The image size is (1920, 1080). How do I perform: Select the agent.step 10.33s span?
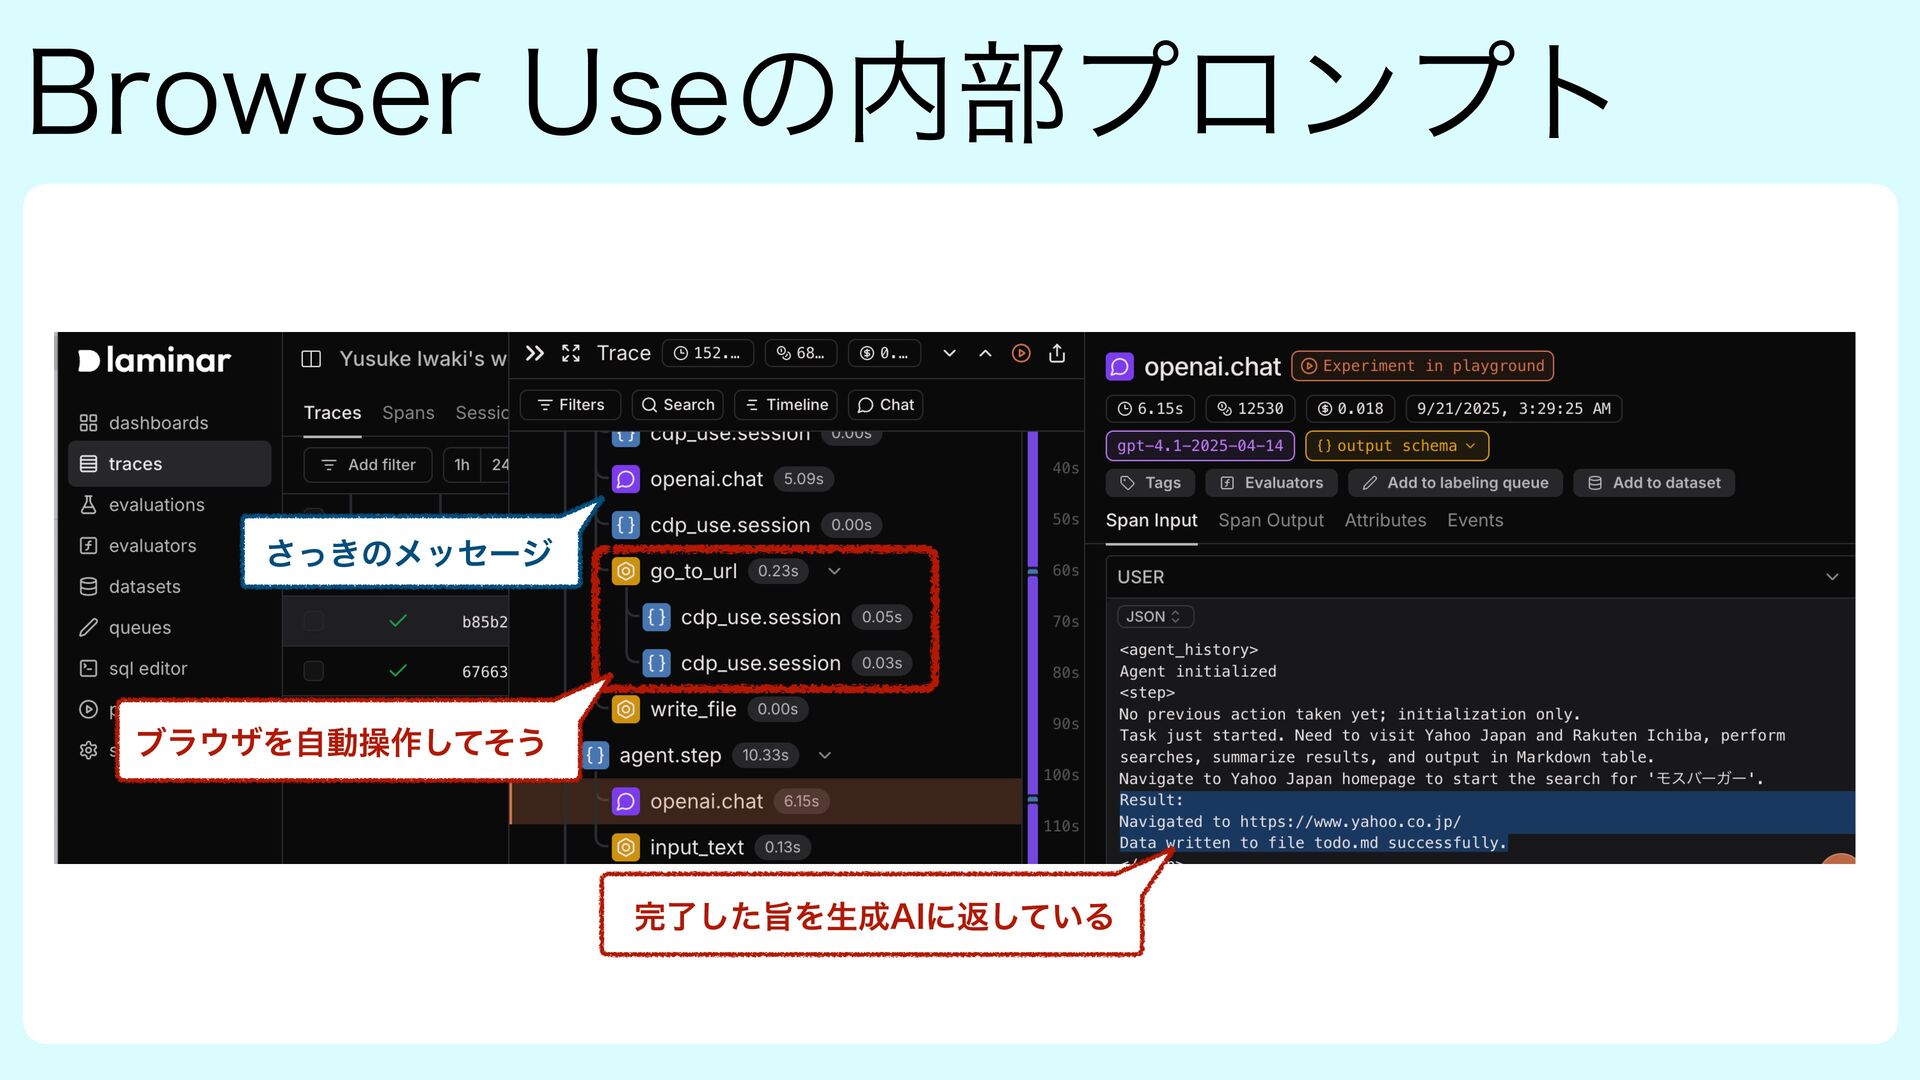click(690, 755)
